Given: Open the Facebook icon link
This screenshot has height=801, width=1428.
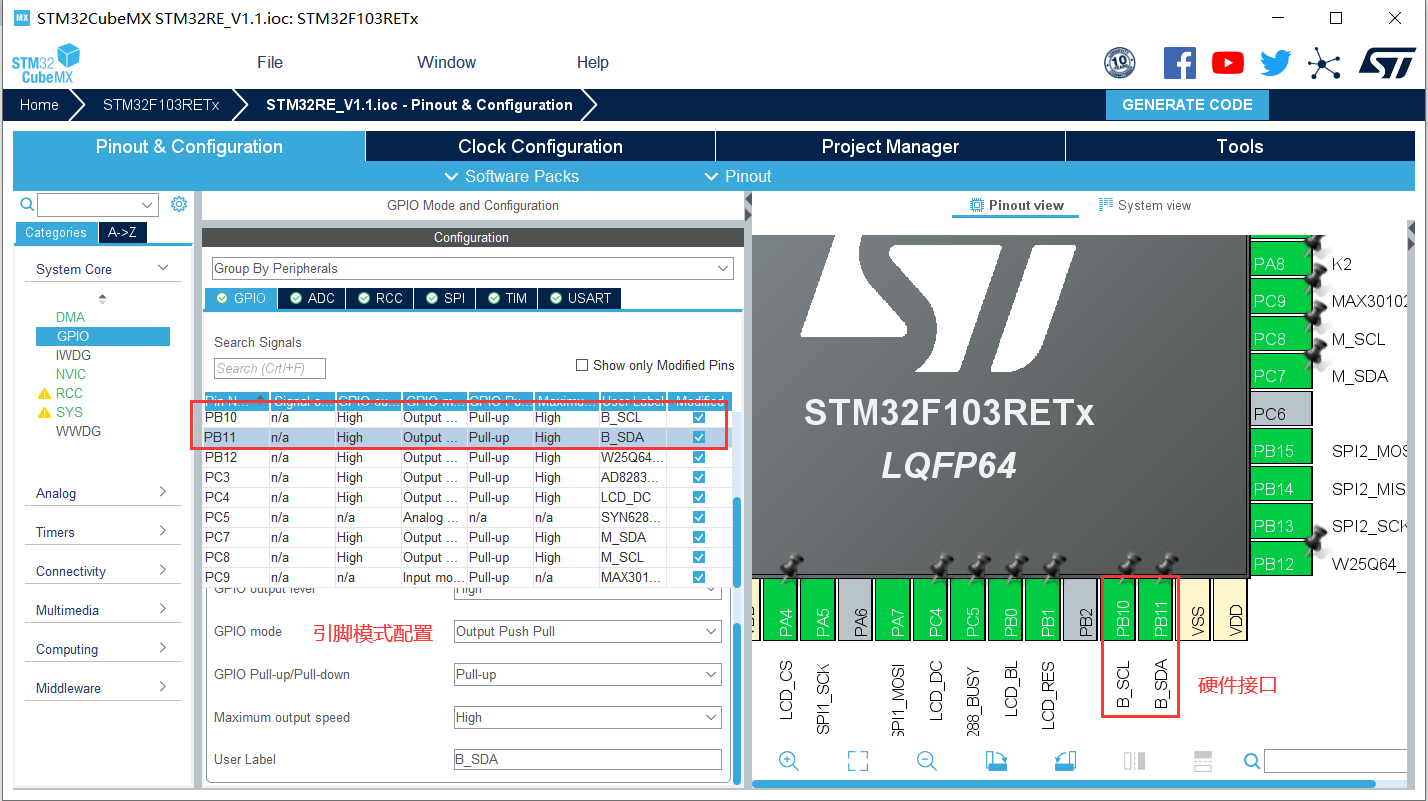Looking at the screenshot, I should point(1180,63).
